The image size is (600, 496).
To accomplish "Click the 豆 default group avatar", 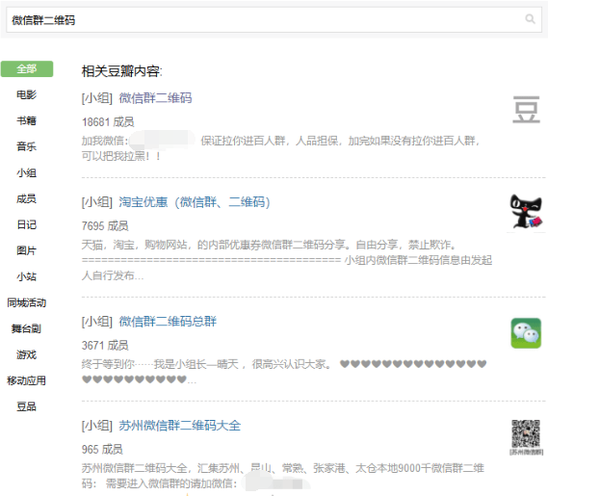I will click(526, 109).
